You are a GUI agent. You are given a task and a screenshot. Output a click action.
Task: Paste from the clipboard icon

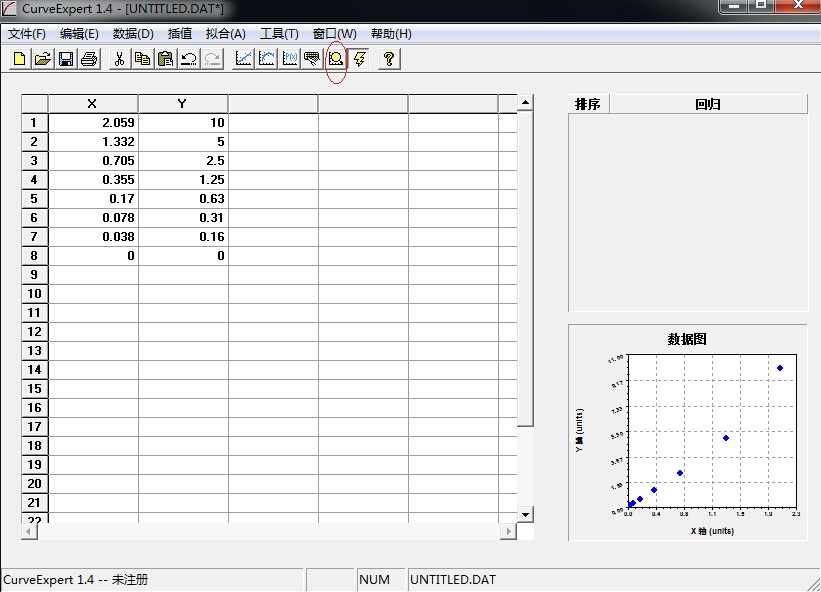pos(165,59)
